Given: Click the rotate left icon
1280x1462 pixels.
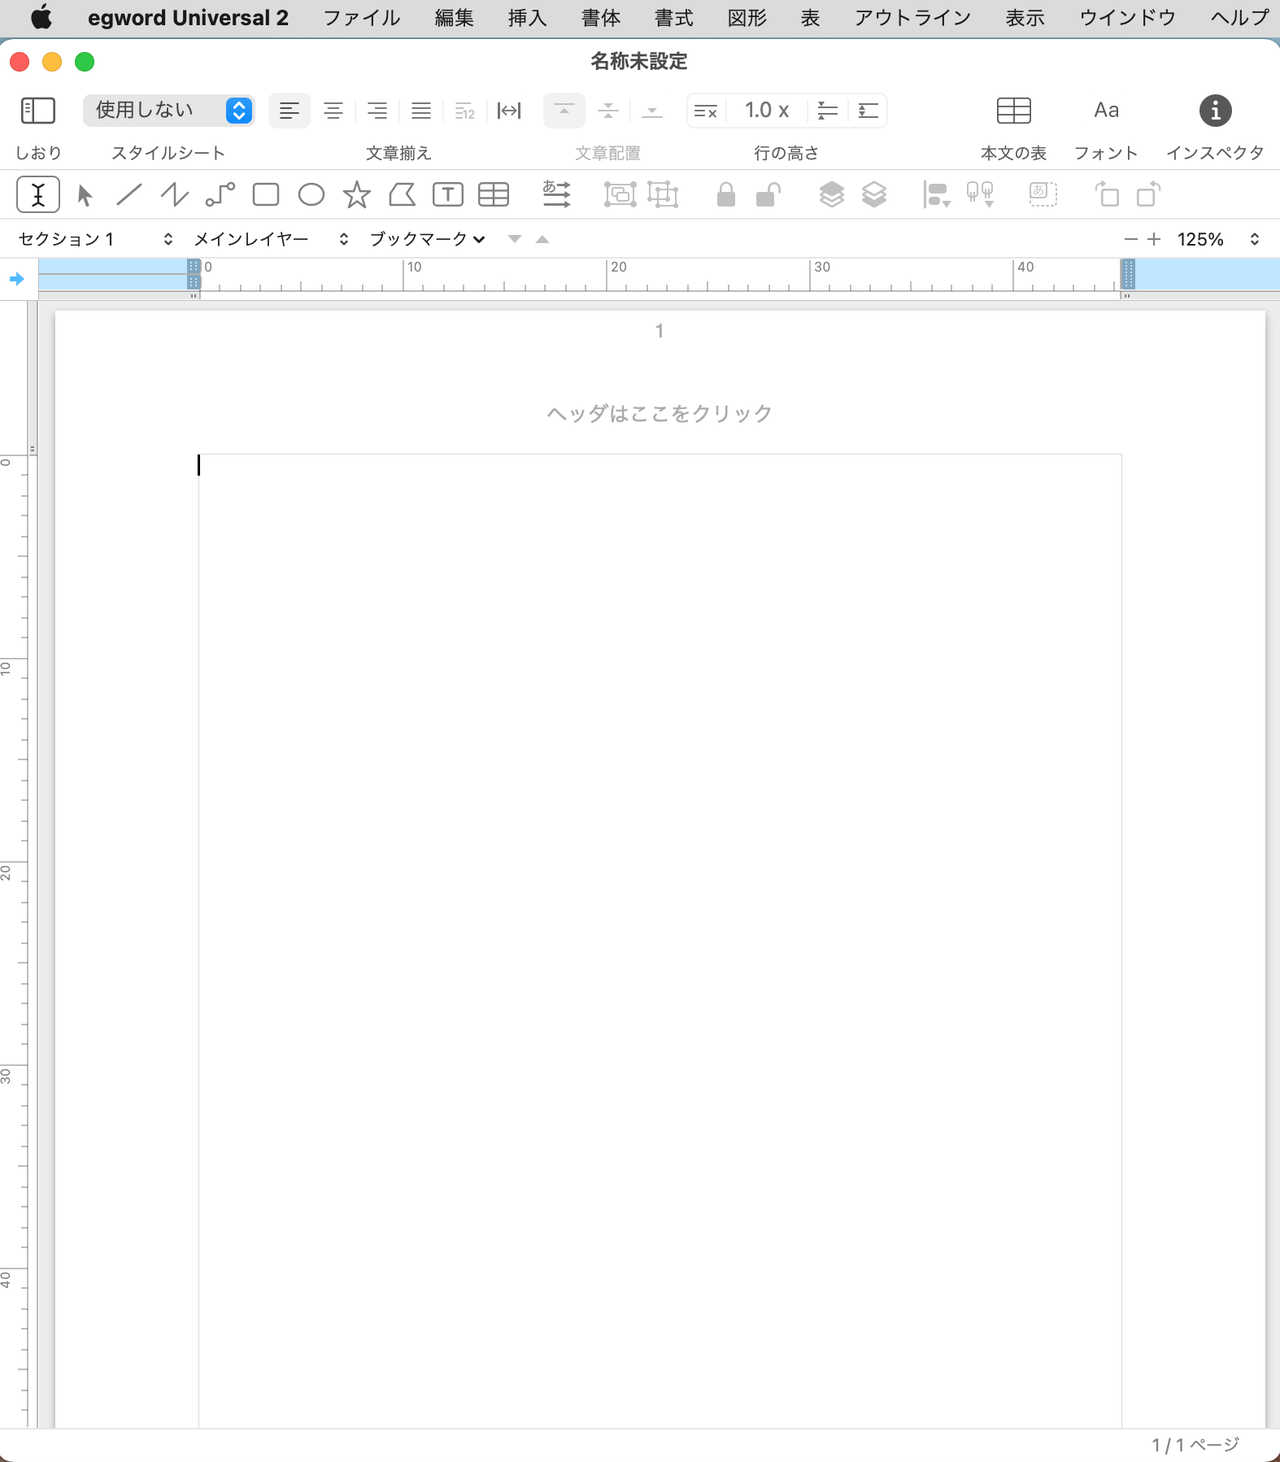Looking at the screenshot, I should click(1106, 194).
